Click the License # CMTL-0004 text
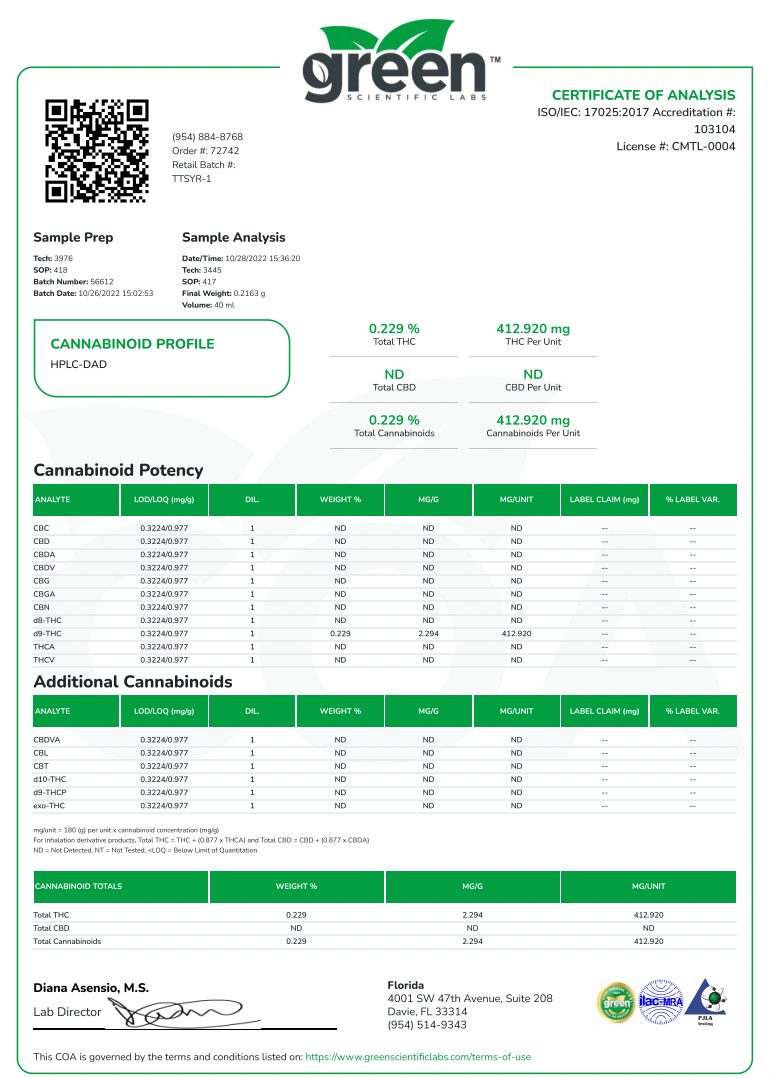 pyautogui.click(x=676, y=146)
